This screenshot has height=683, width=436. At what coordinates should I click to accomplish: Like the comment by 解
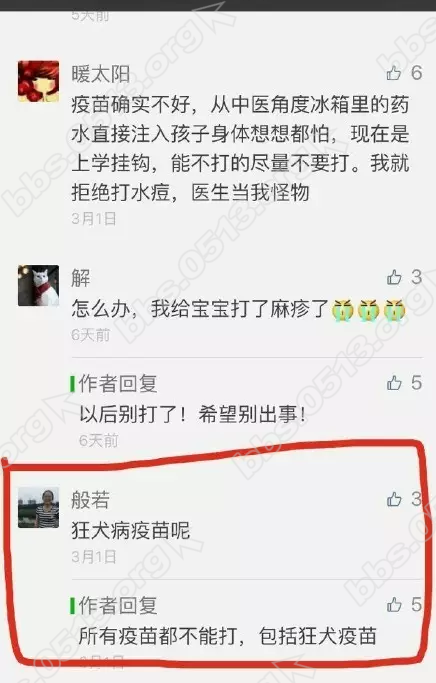click(394, 277)
